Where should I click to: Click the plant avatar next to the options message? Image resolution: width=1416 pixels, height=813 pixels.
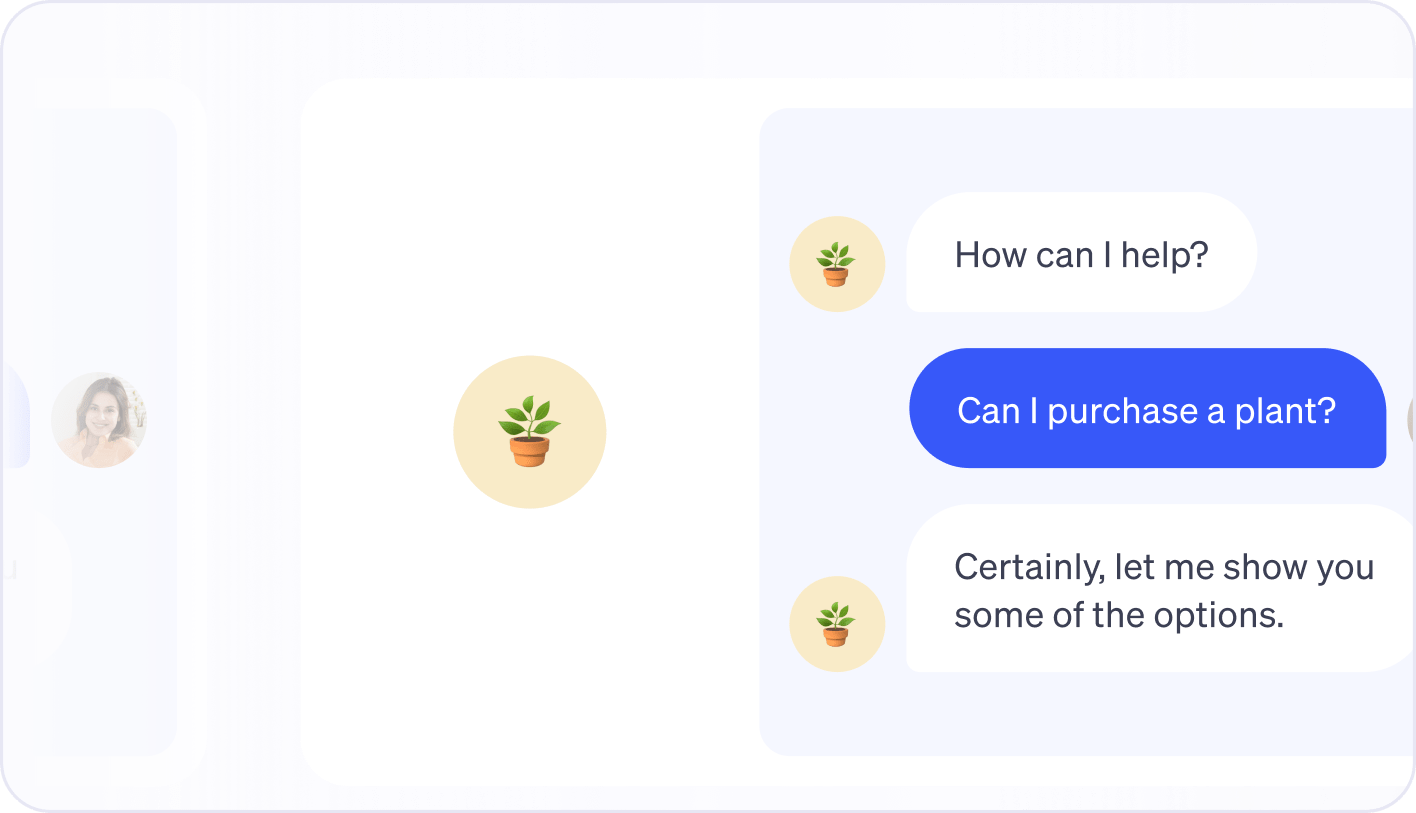[x=838, y=622]
